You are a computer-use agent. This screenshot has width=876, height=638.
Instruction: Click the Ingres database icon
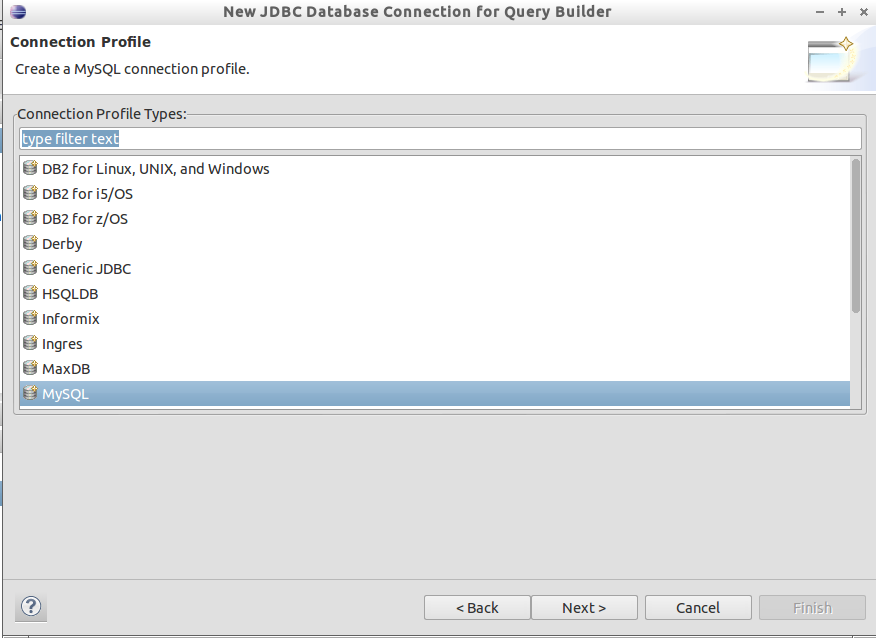coord(30,342)
